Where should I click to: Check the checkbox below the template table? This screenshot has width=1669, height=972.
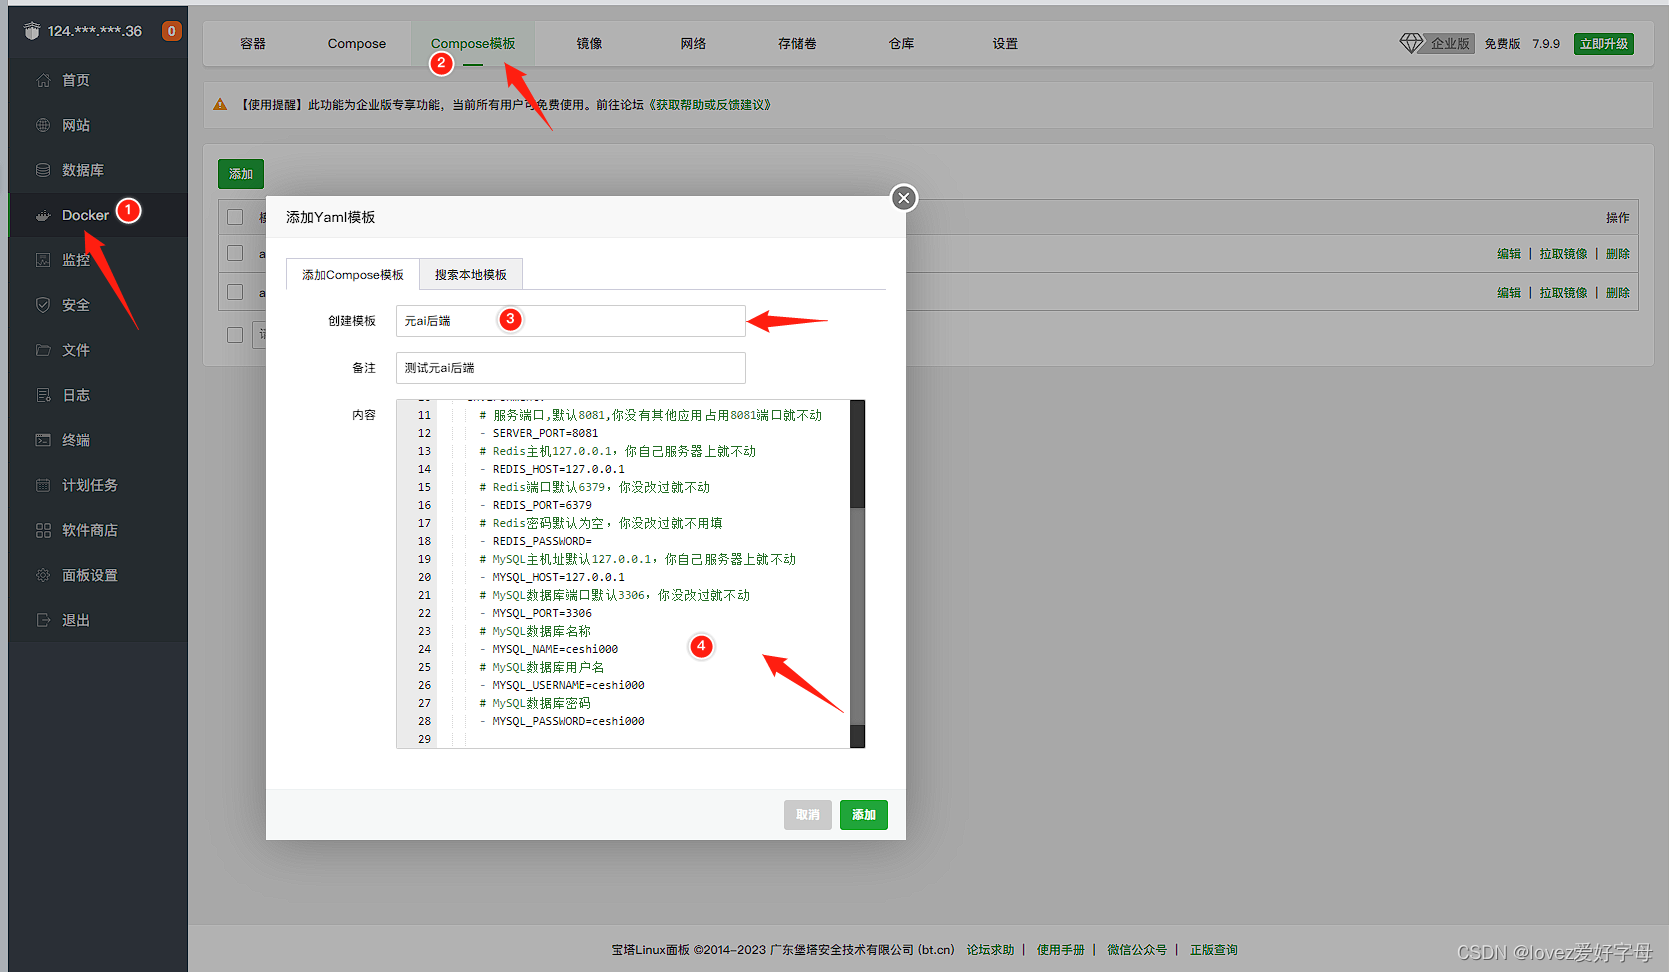(x=235, y=335)
